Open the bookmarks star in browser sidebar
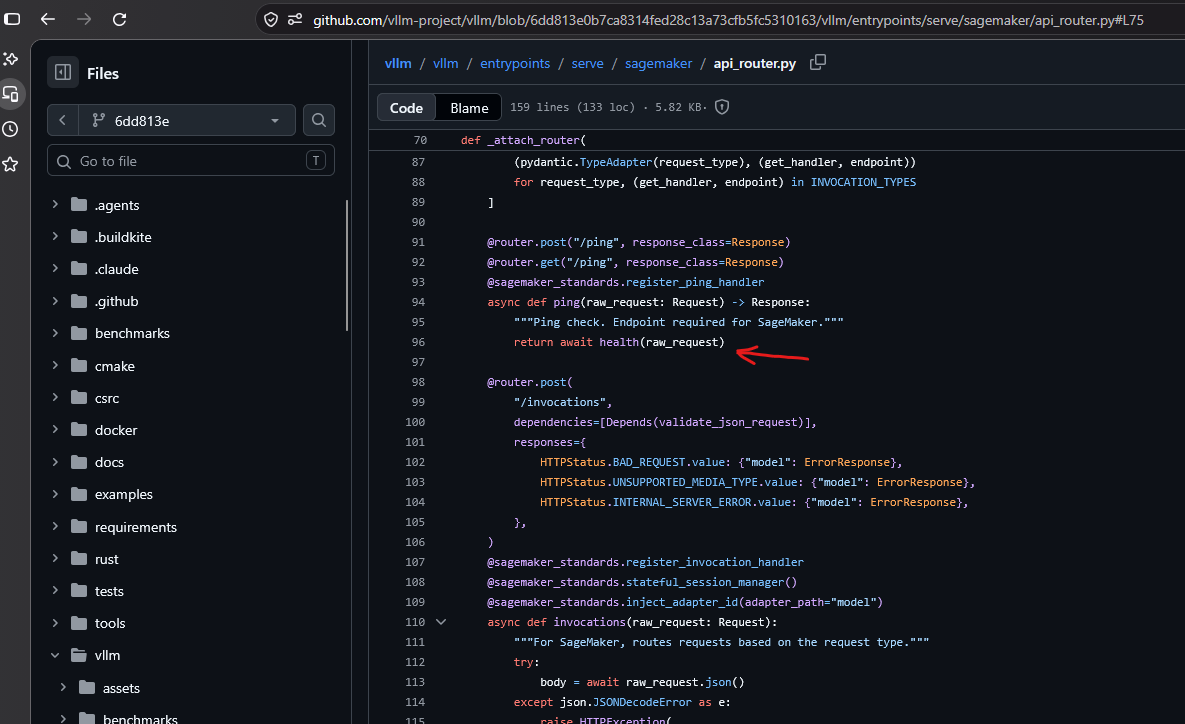 click(x=11, y=164)
